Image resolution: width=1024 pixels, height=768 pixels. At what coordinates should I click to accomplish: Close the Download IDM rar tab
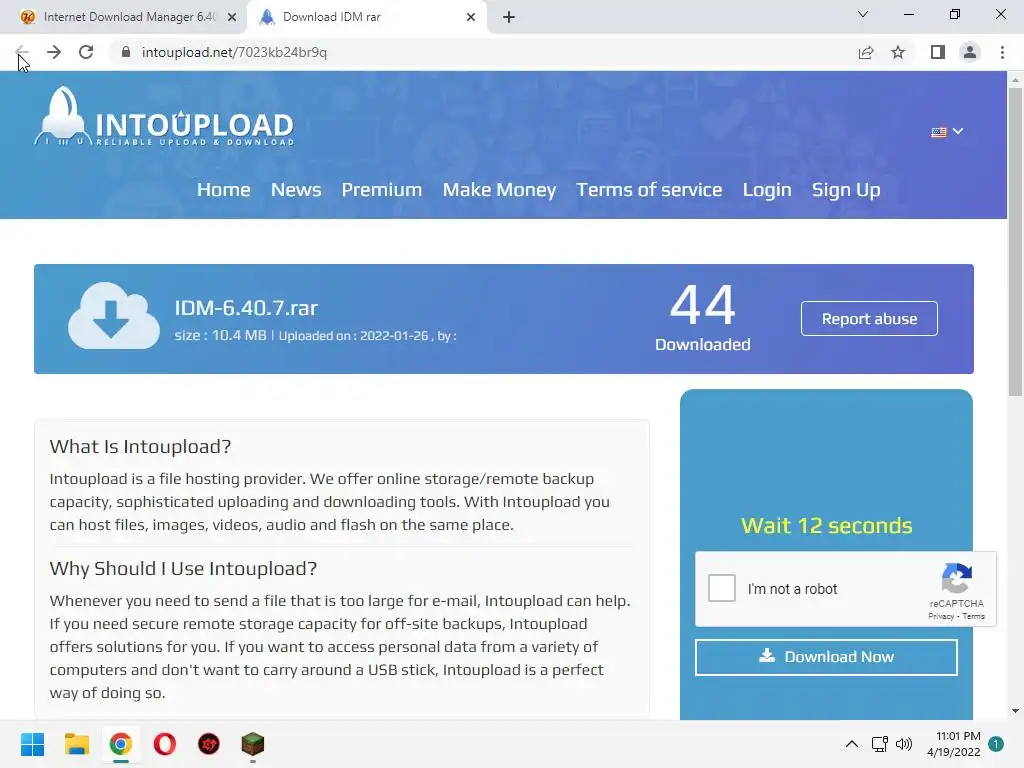click(471, 17)
